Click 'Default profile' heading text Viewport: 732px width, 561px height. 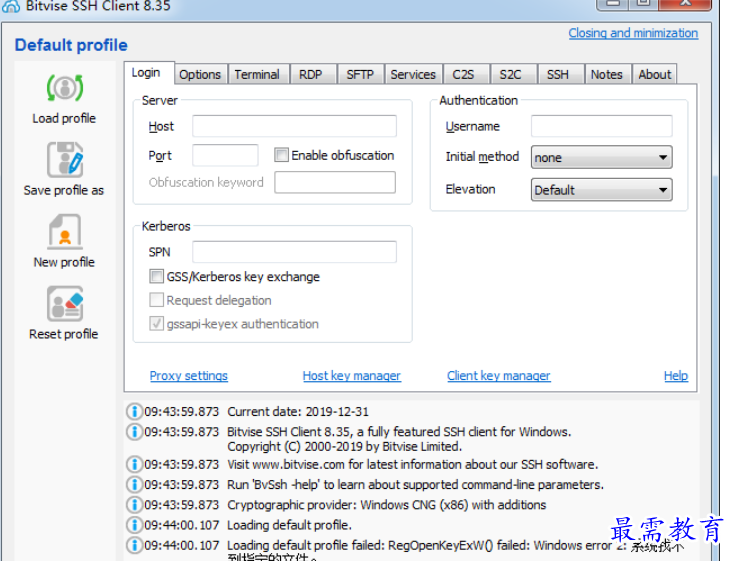(71, 45)
